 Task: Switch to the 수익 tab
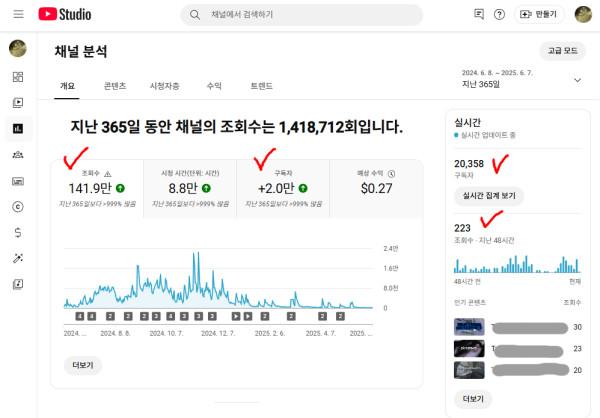coord(214,86)
